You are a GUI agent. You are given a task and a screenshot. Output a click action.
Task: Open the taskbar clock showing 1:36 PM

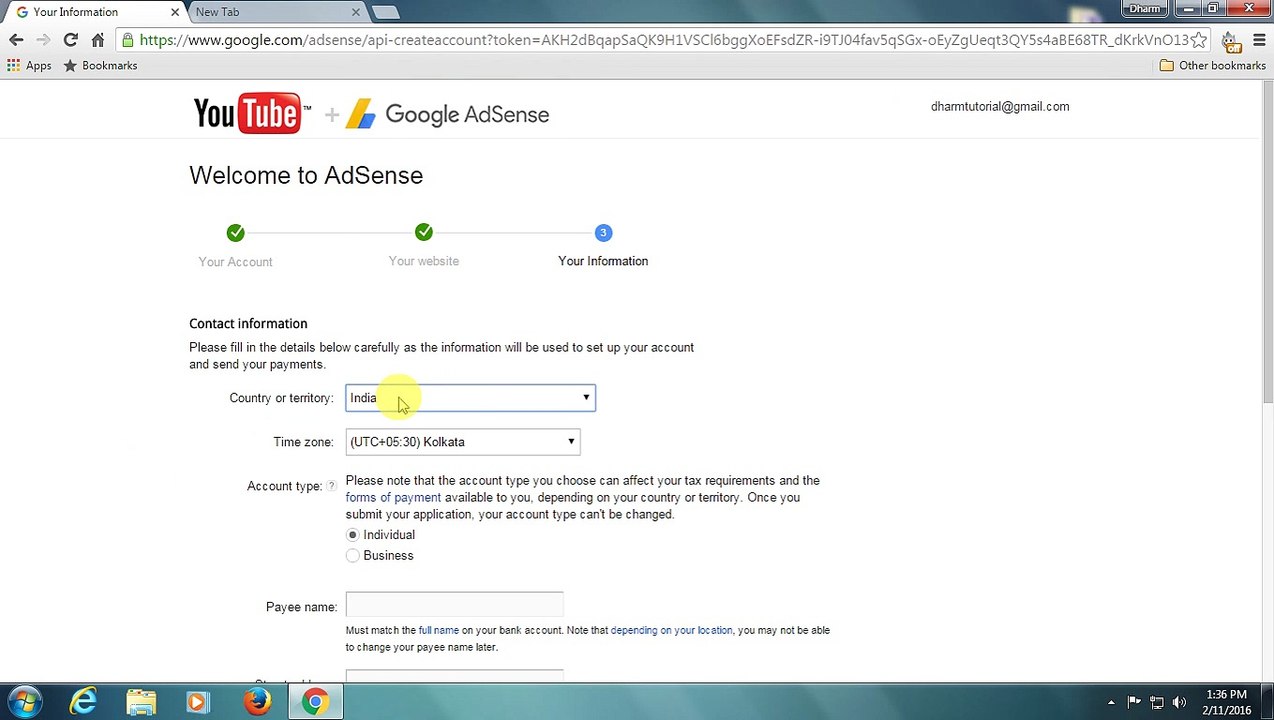(x=1227, y=702)
